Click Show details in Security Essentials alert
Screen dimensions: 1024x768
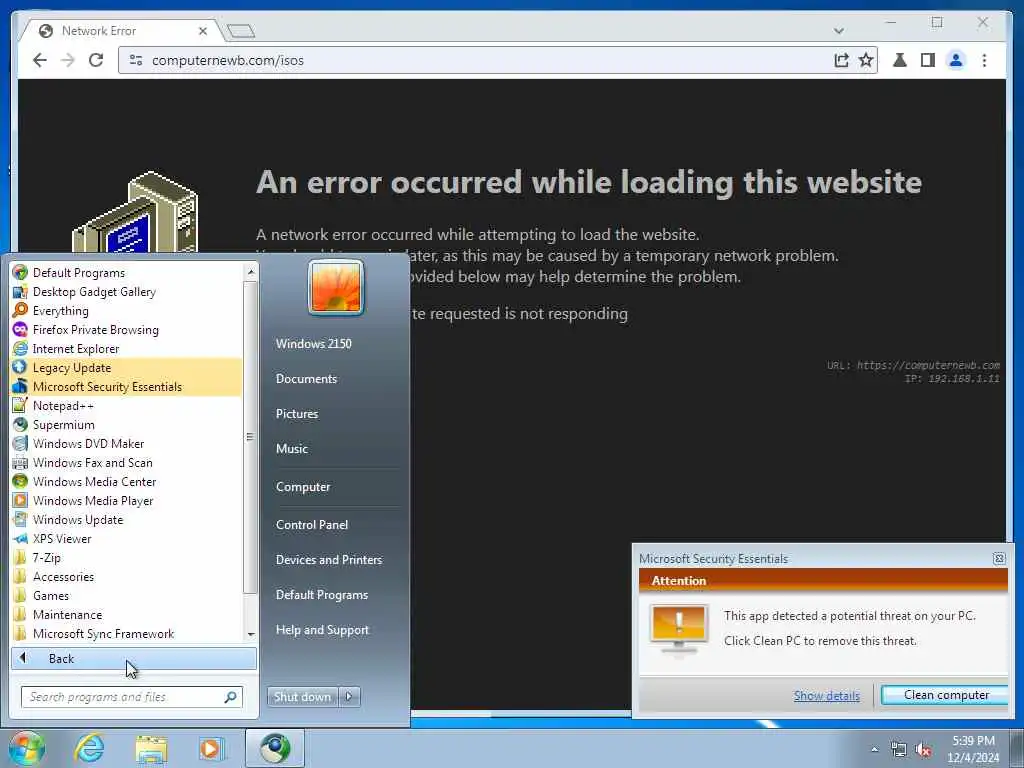coord(827,696)
